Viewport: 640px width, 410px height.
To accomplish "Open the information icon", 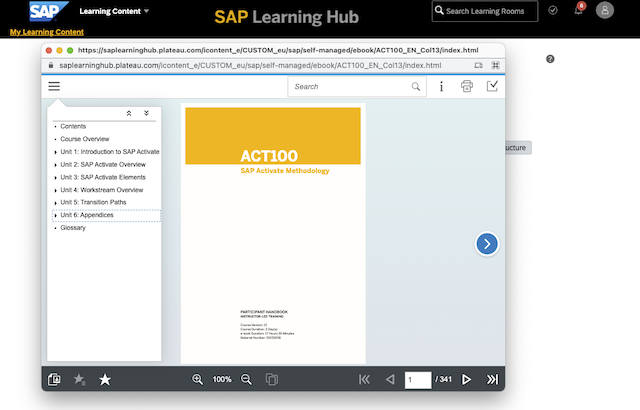I will pos(441,86).
